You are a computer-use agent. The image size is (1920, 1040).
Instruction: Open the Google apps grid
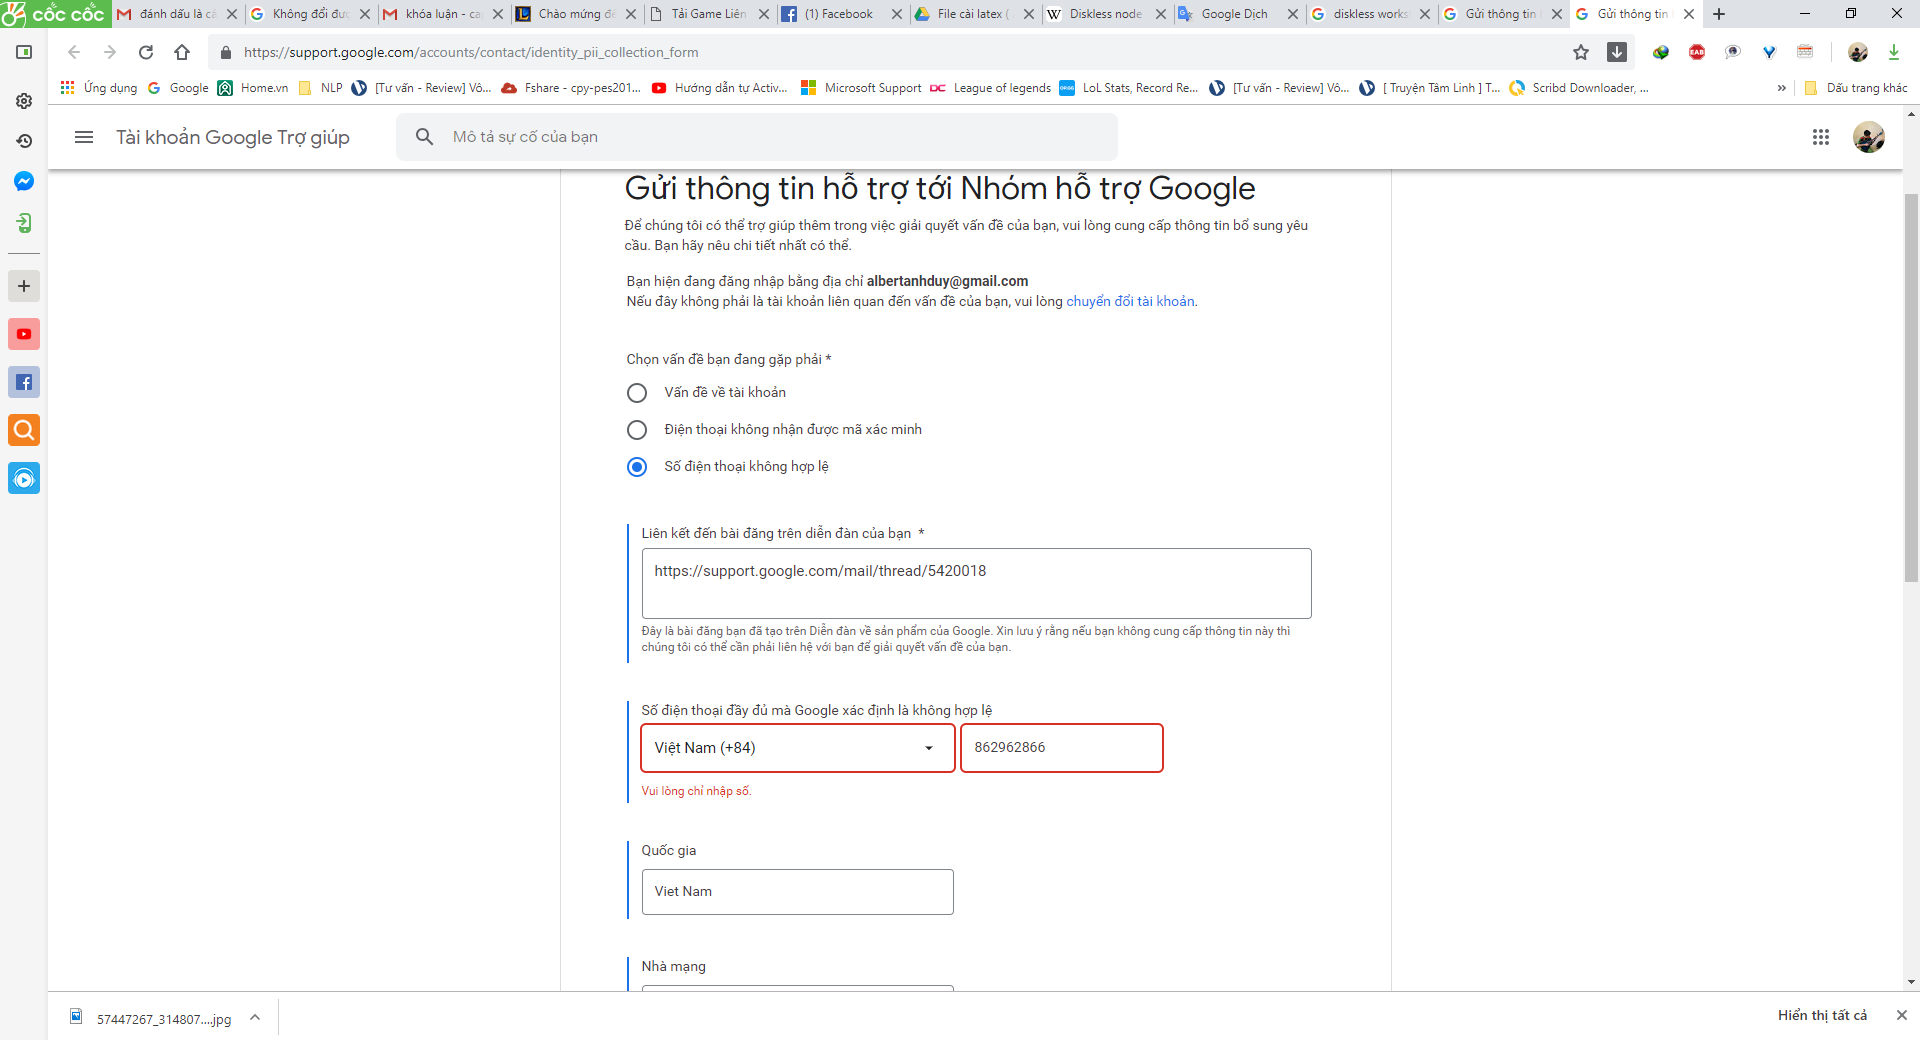point(1821,137)
